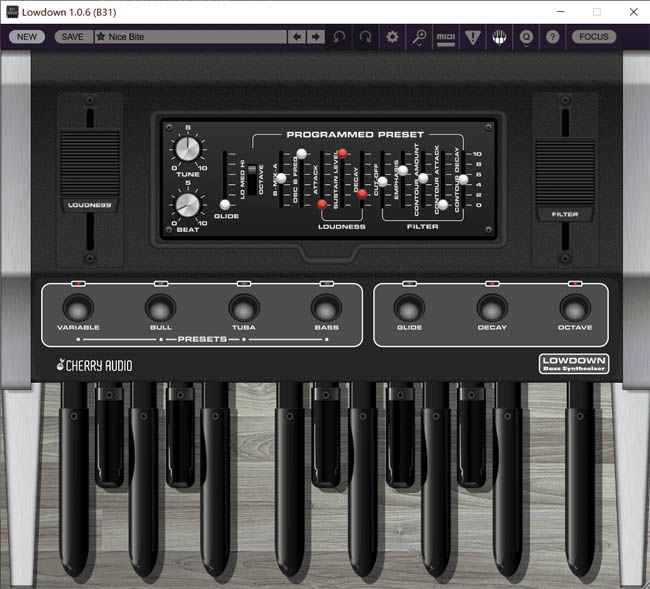Click the B-MIX-A slider handle
Screen dimensions: 650x589
coord(281,179)
